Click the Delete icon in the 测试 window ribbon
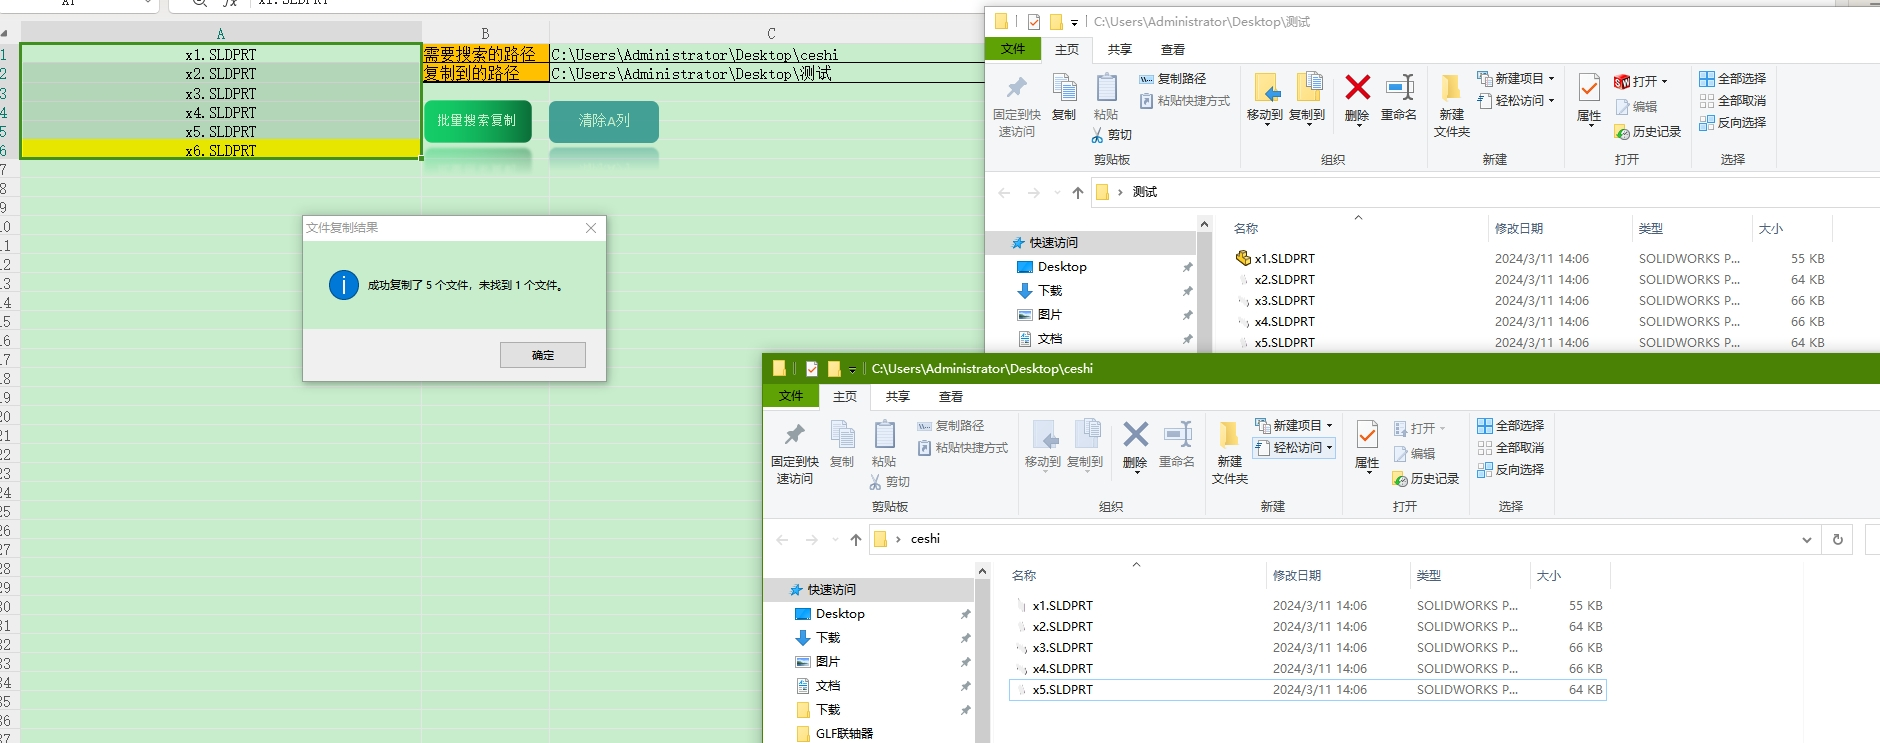This screenshot has height=743, width=1880. (1357, 88)
